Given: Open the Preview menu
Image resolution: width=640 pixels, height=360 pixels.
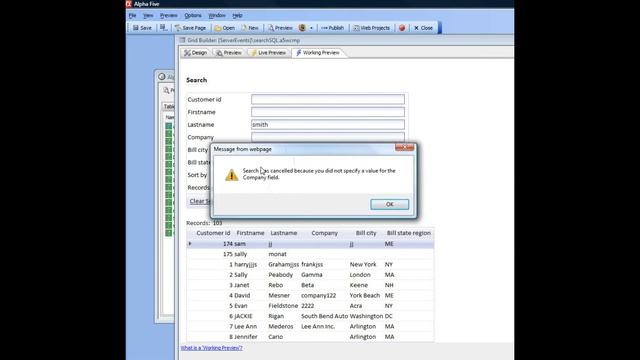Looking at the screenshot, I should (169, 16).
